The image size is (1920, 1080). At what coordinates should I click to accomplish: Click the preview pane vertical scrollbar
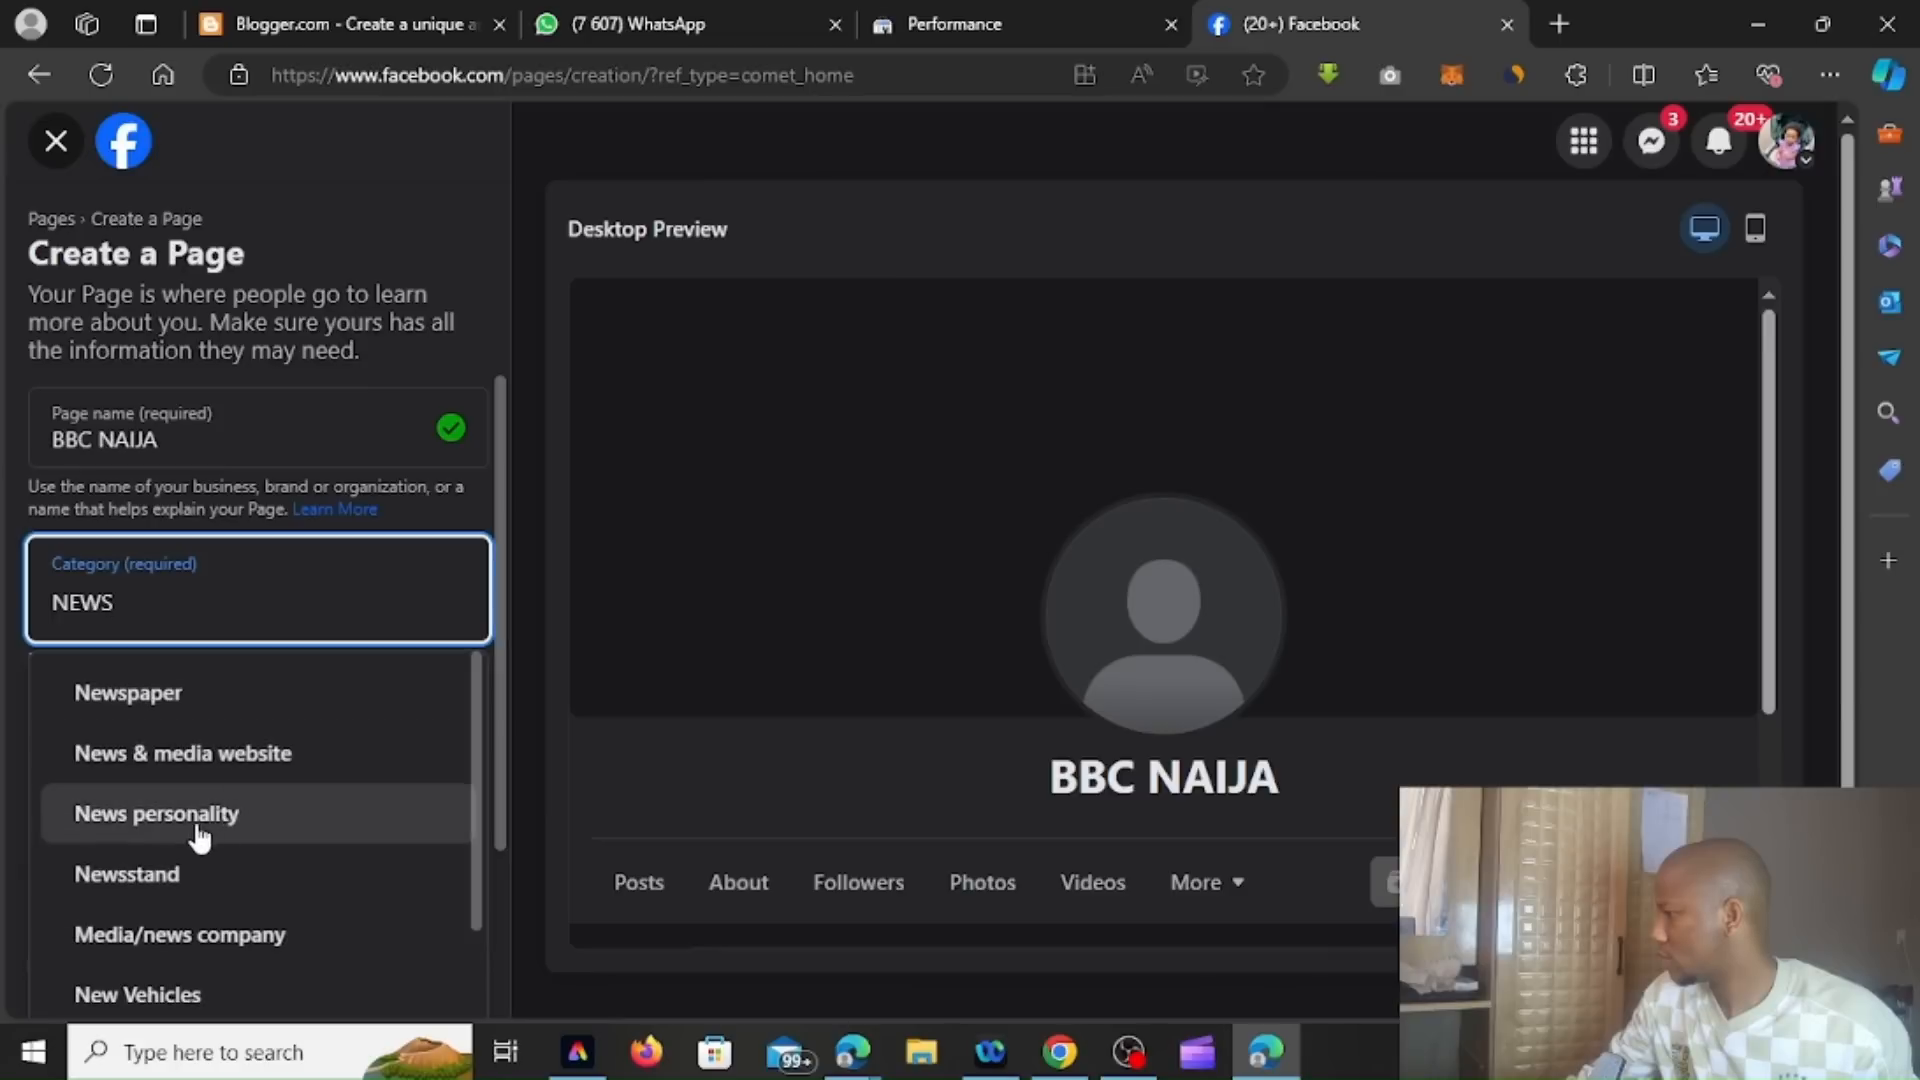(x=1768, y=510)
